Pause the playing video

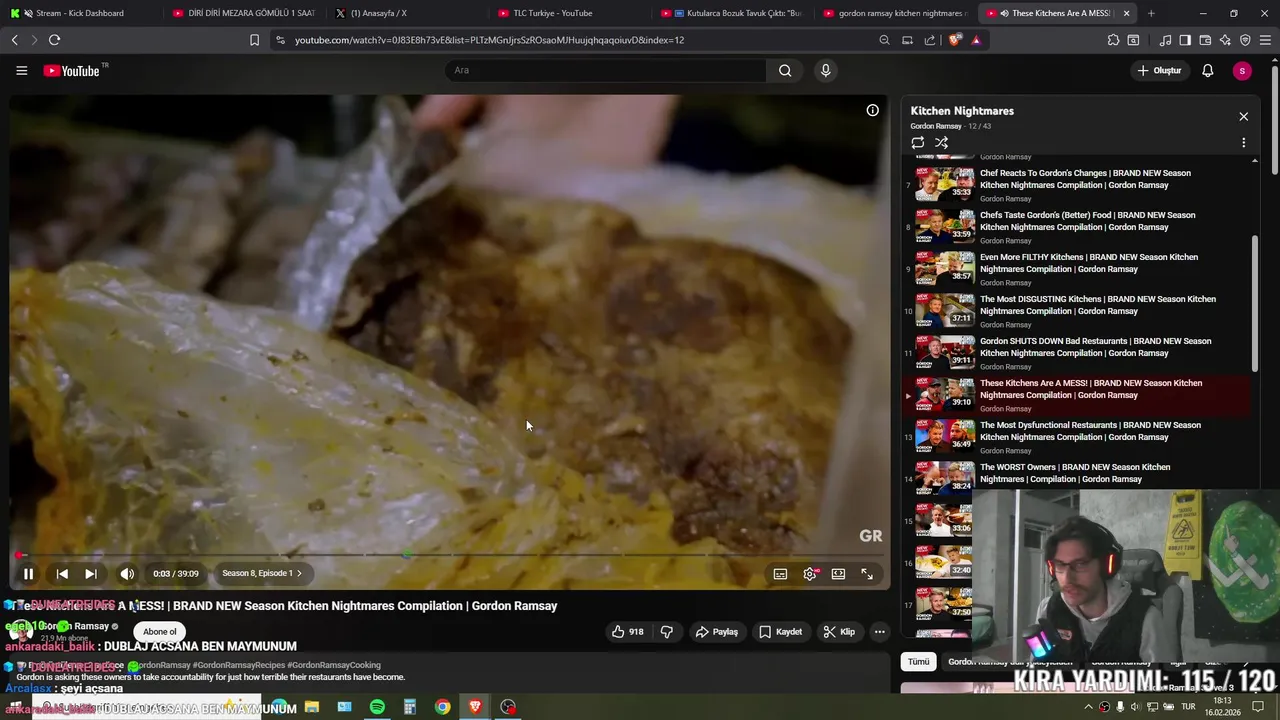tap(28, 574)
